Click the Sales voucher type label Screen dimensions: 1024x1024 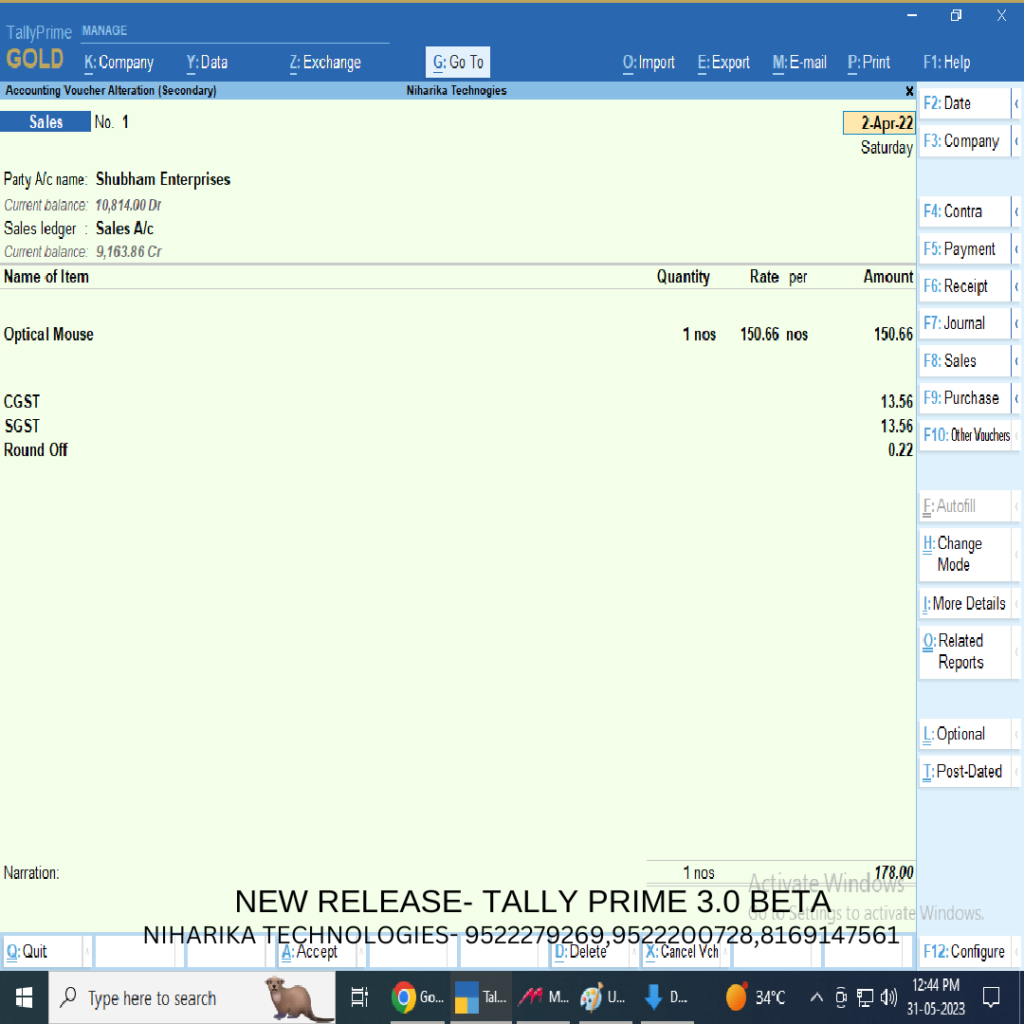(x=46, y=122)
